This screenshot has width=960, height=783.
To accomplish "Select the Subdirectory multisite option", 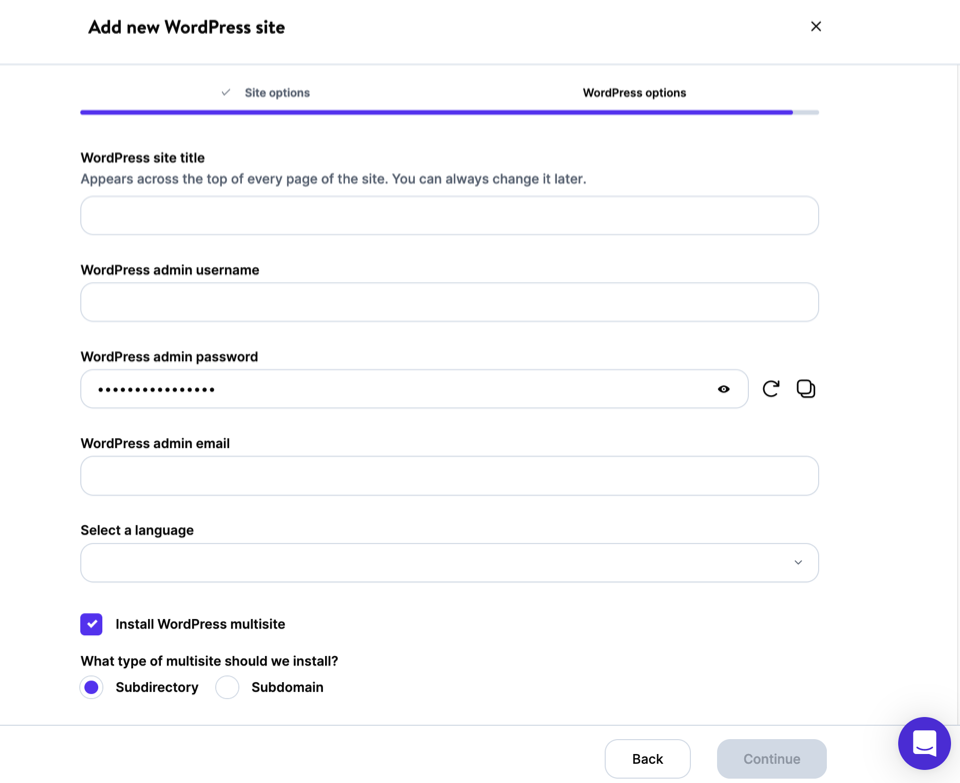I will click(91, 687).
